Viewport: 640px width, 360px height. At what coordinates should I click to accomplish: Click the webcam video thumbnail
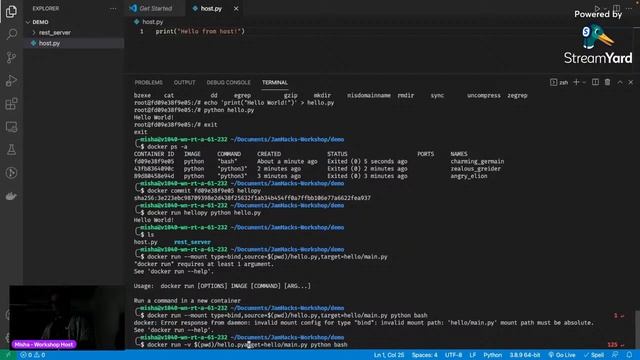pos(67,317)
